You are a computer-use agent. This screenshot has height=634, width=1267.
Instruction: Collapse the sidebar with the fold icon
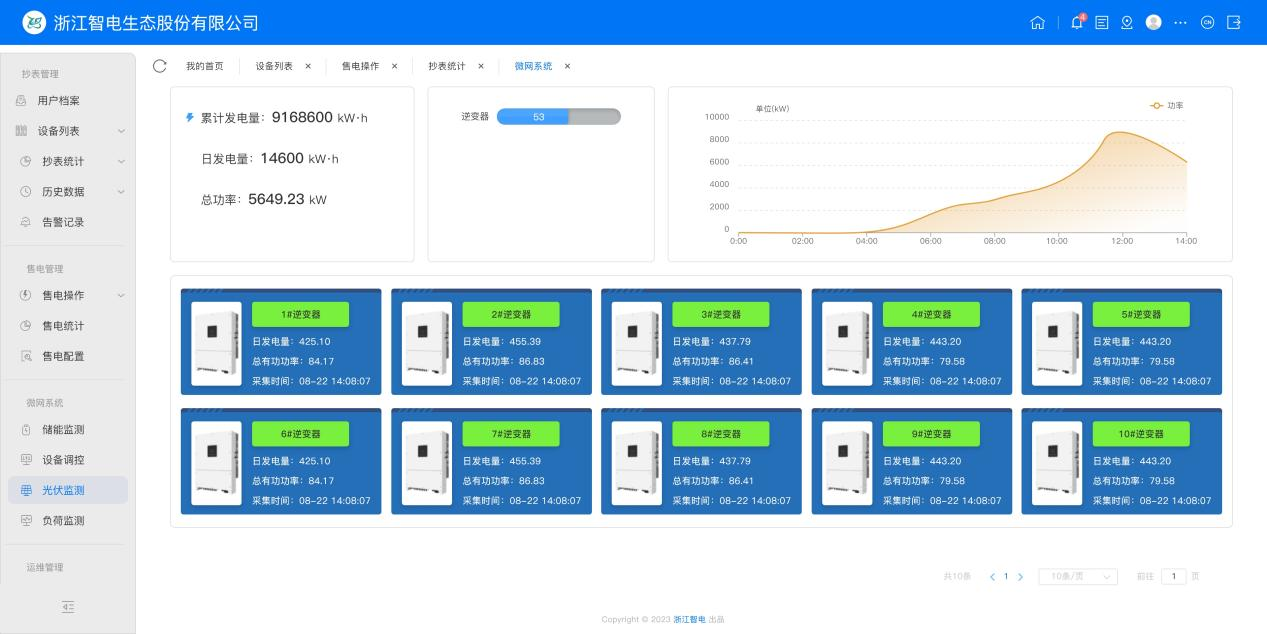(68, 607)
